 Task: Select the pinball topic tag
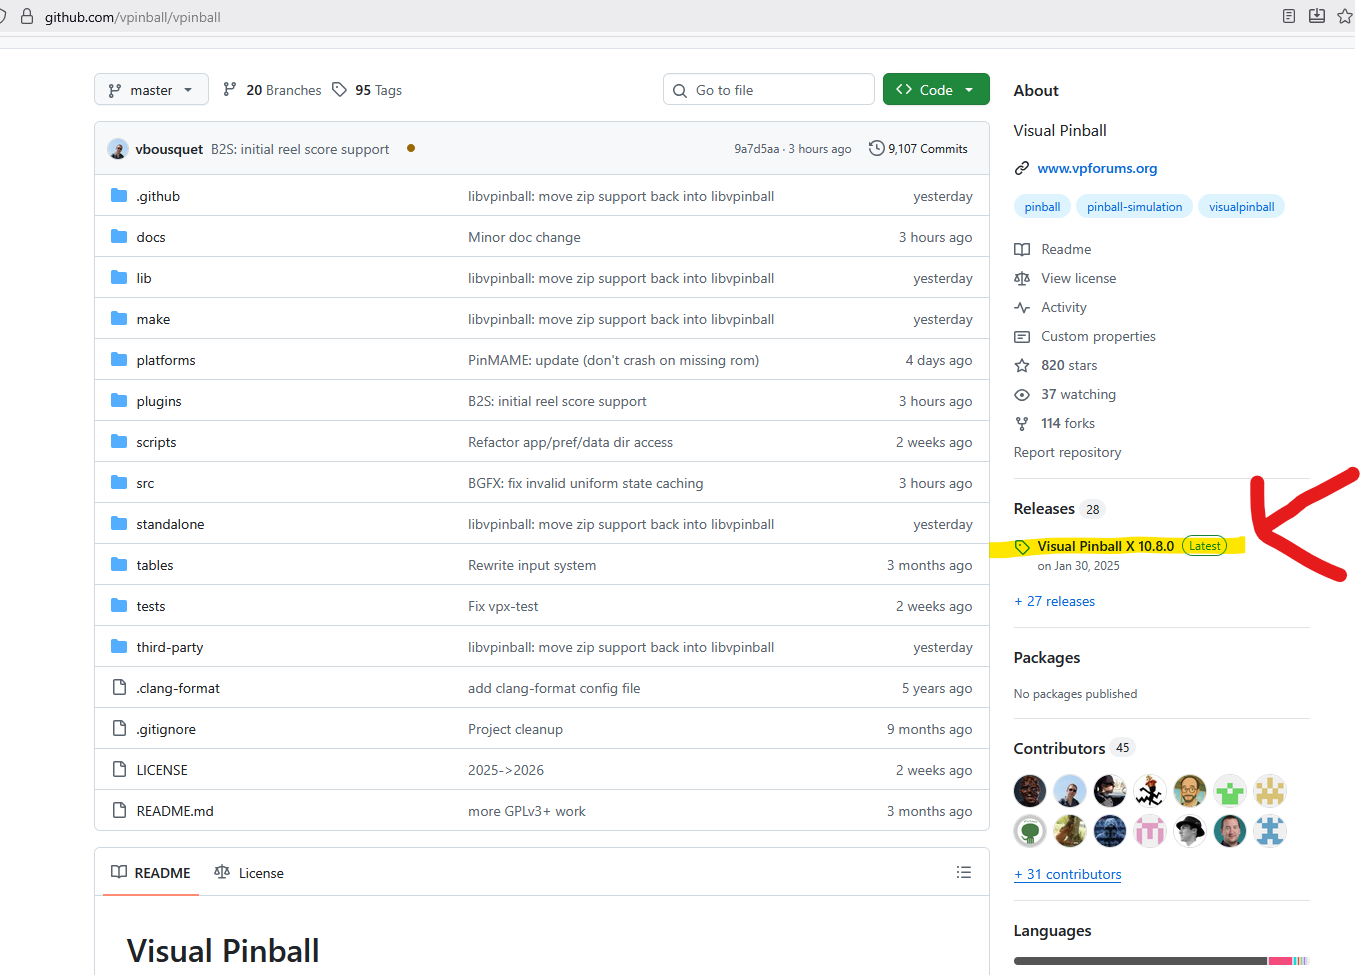click(1042, 207)
